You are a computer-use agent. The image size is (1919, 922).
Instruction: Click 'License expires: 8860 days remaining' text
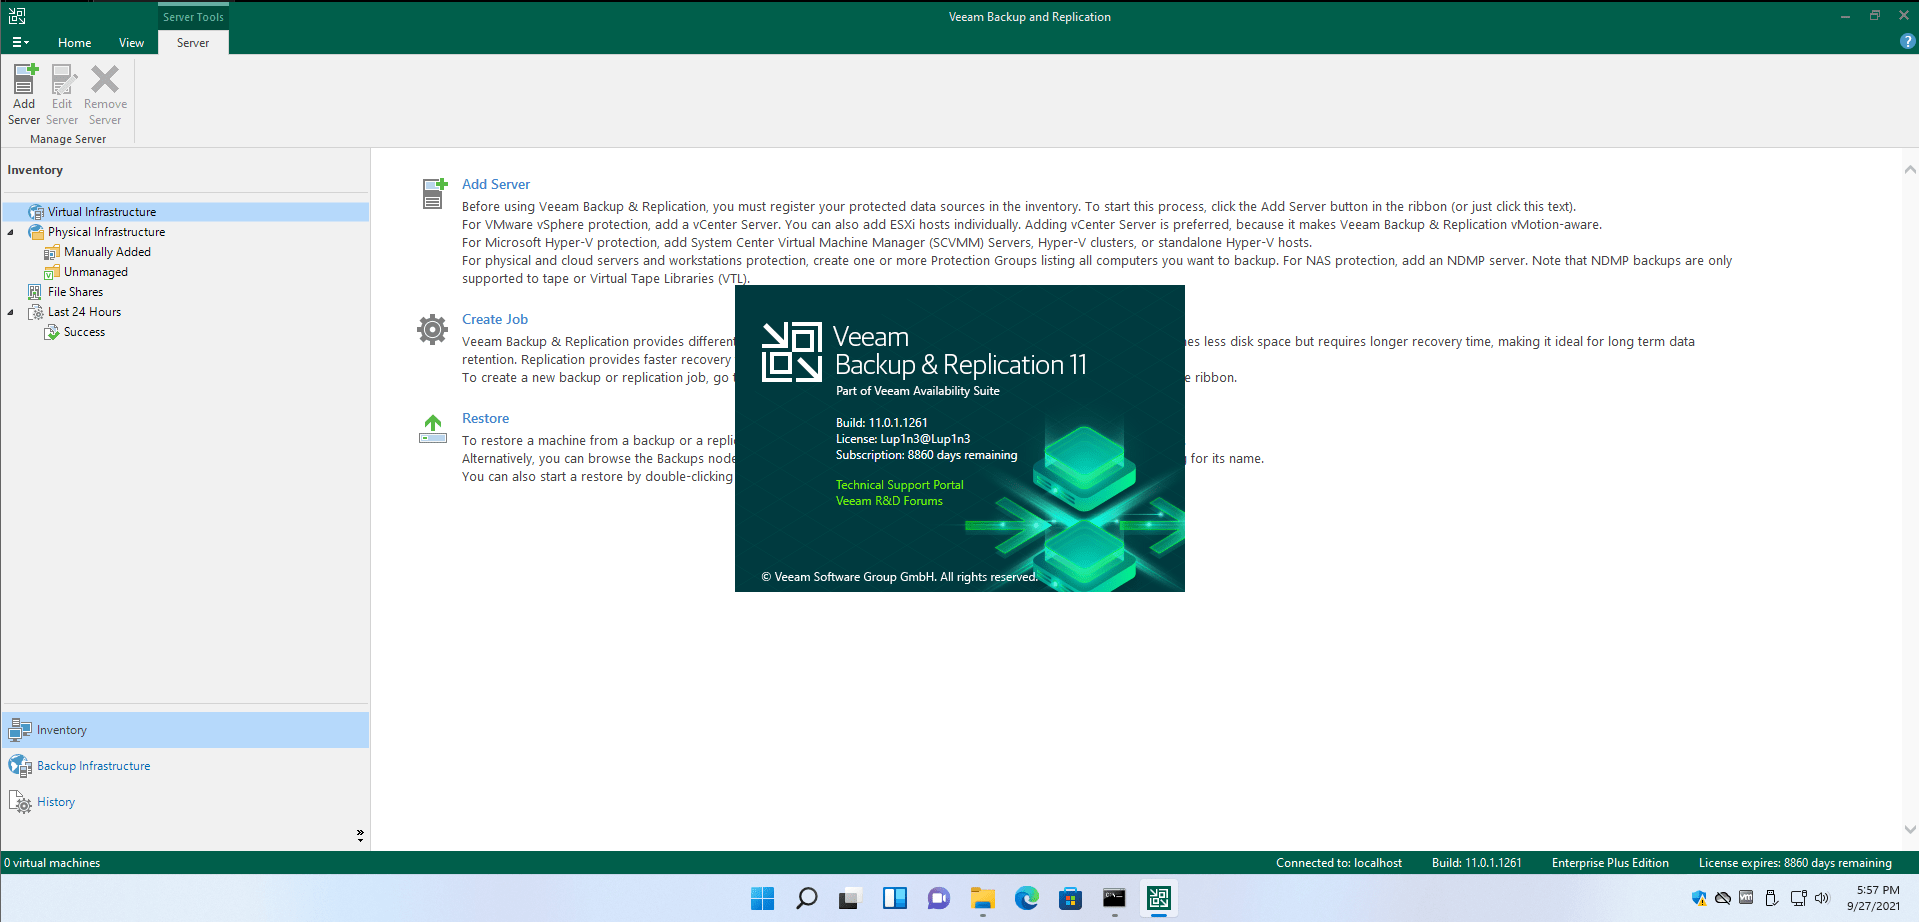point(1795,863)
